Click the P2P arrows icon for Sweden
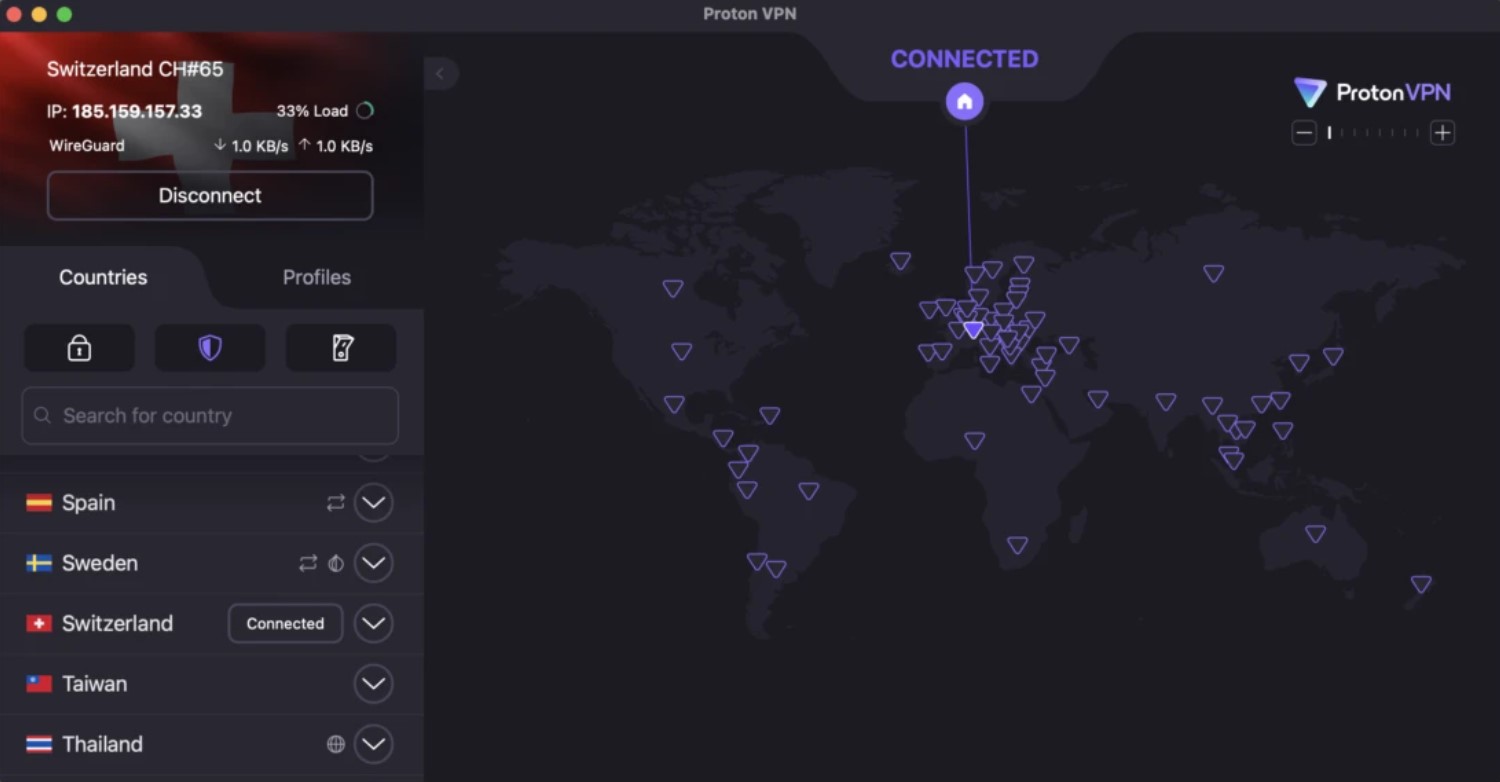 pos(308,563)
